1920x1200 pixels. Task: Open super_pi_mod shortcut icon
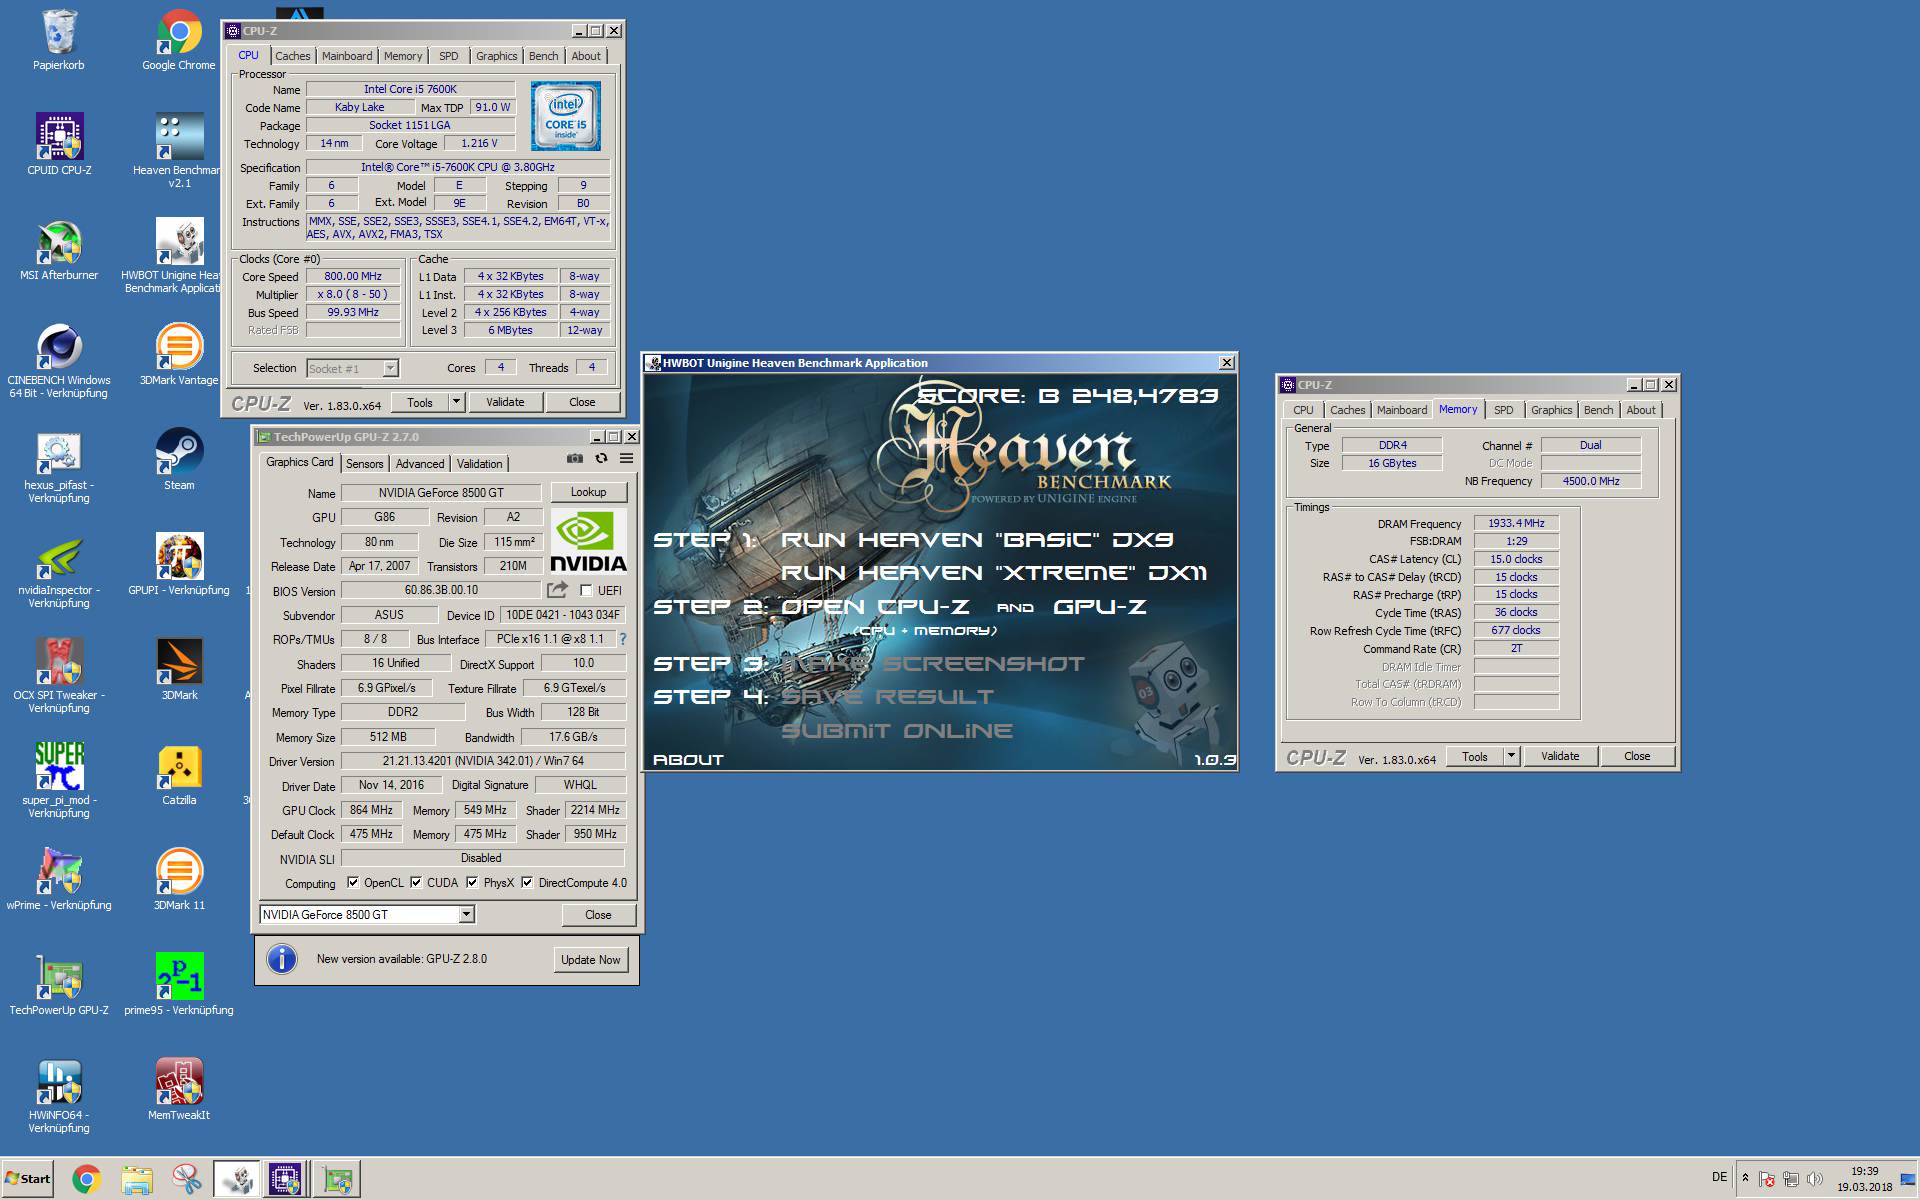click(59, 767)
